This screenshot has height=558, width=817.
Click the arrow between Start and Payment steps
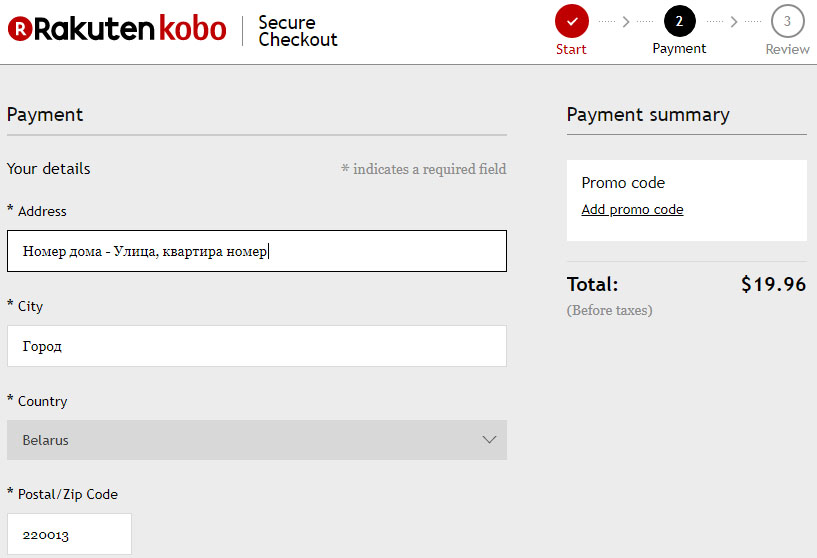(626, 21)
